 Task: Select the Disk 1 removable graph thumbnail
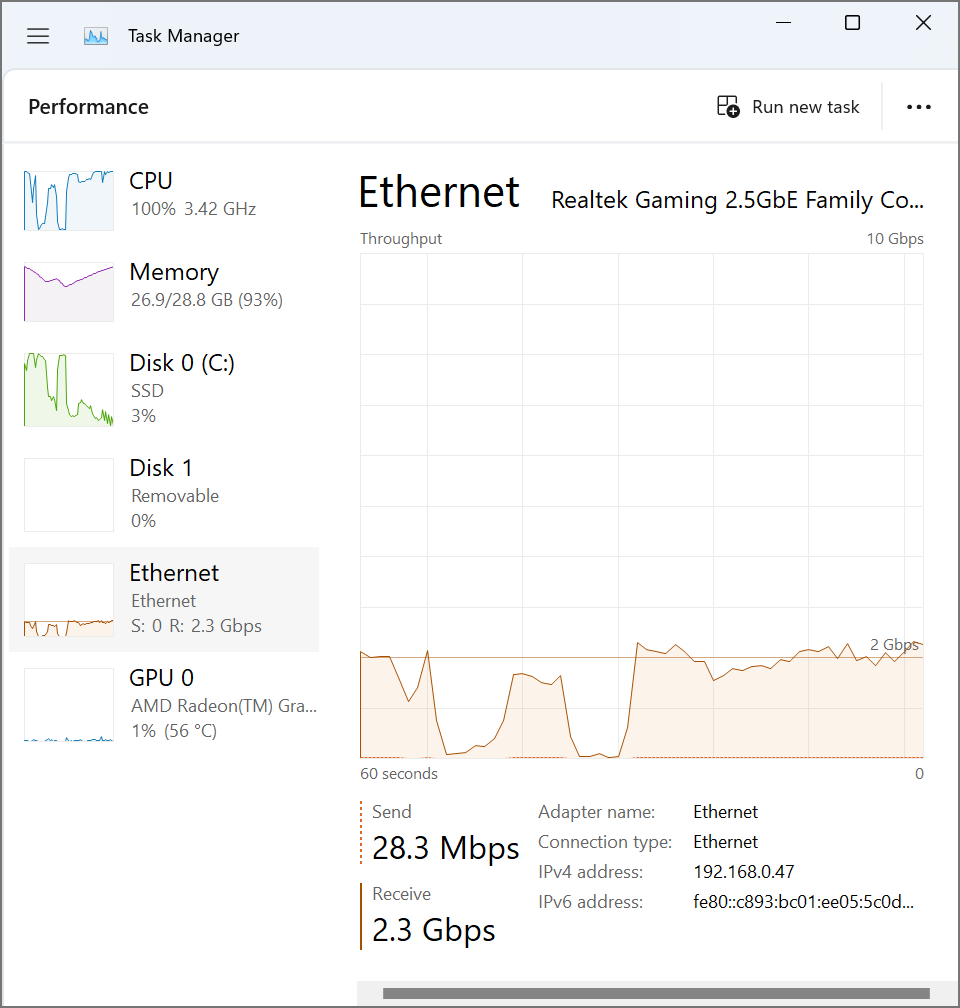point(69,495)
